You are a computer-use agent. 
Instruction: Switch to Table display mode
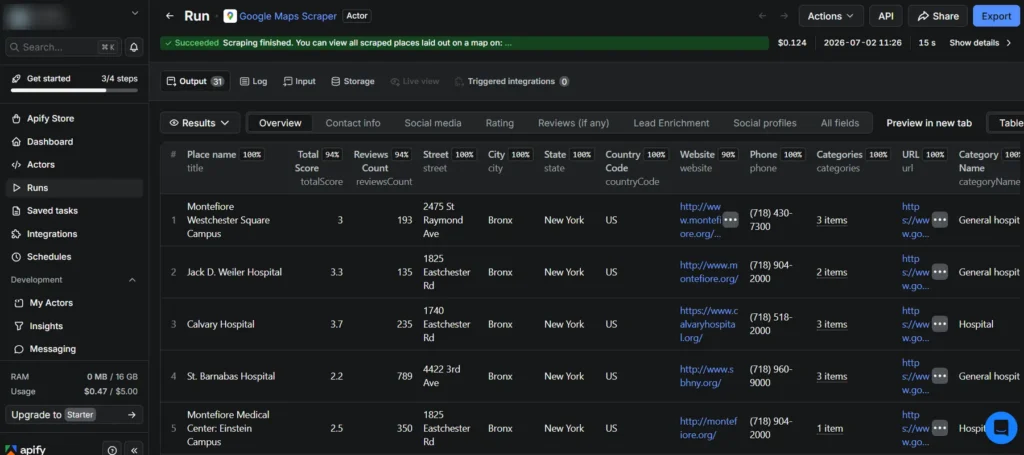1006,123
